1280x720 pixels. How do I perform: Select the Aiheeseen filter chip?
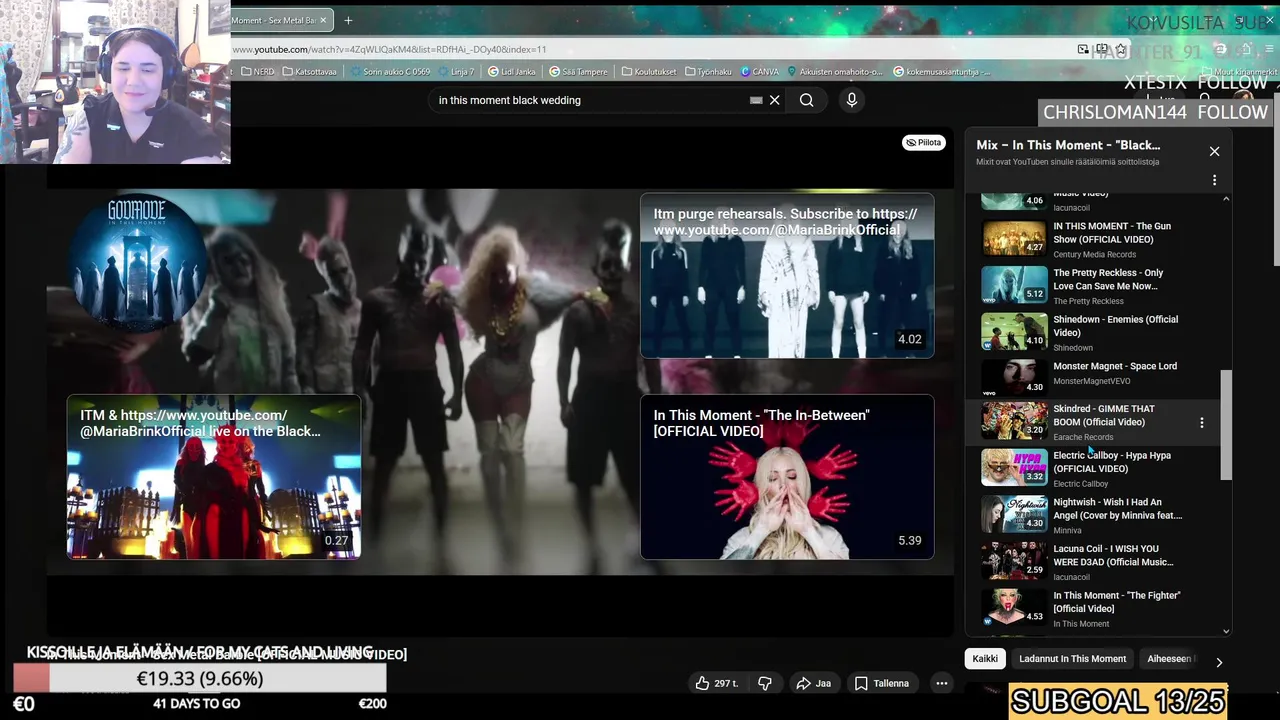pos(1170,659)
